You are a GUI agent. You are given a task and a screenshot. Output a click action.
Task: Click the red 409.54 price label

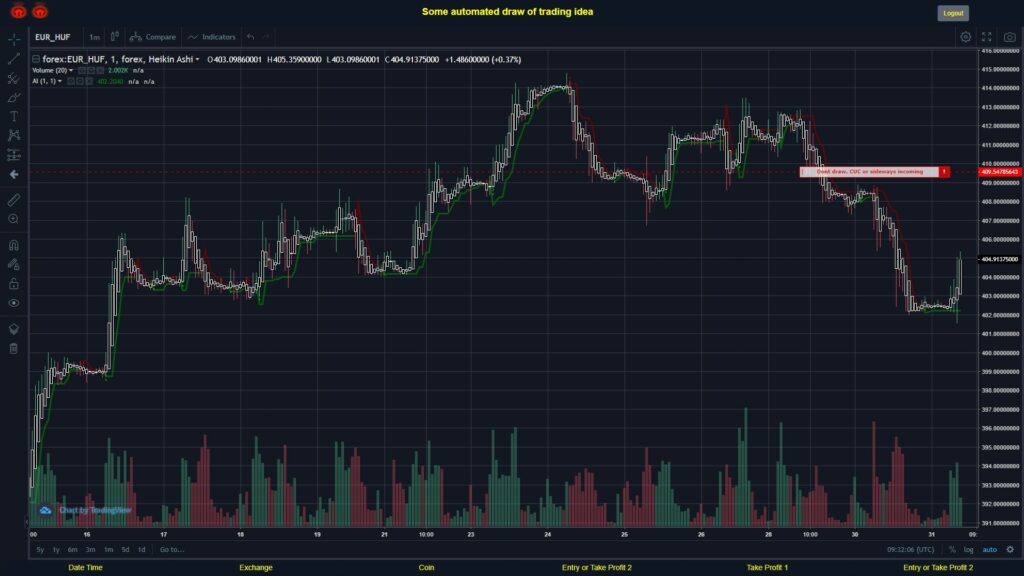point(1000,172)
